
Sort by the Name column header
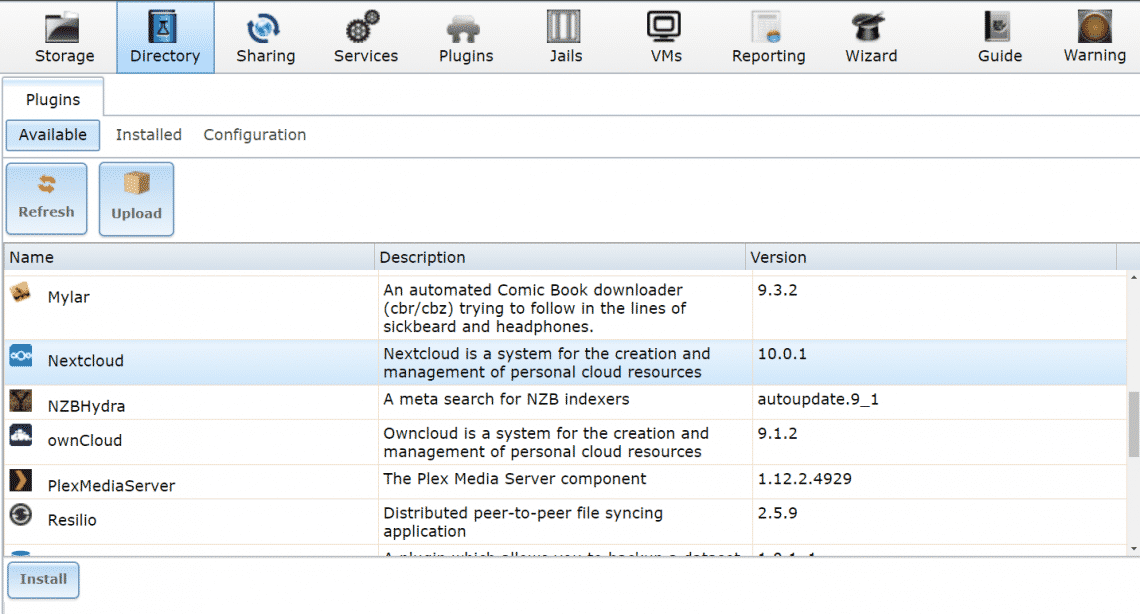point(189,257)
